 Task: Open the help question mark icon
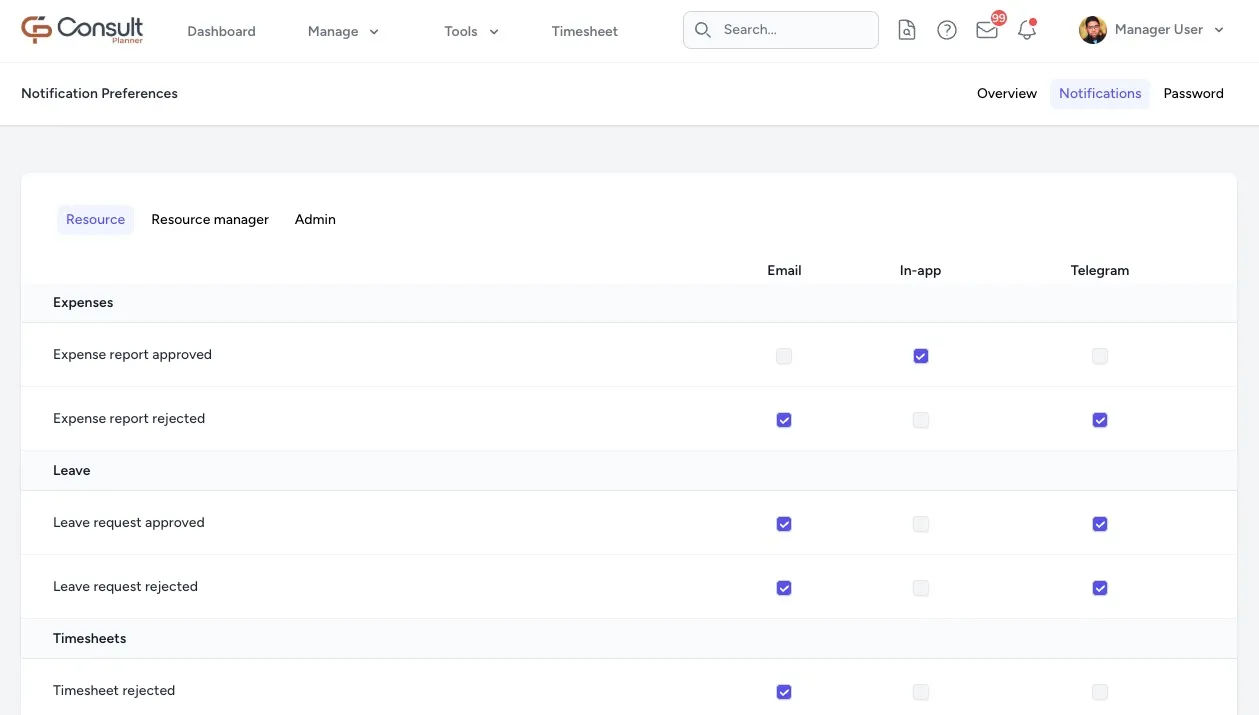click(947, 30)
